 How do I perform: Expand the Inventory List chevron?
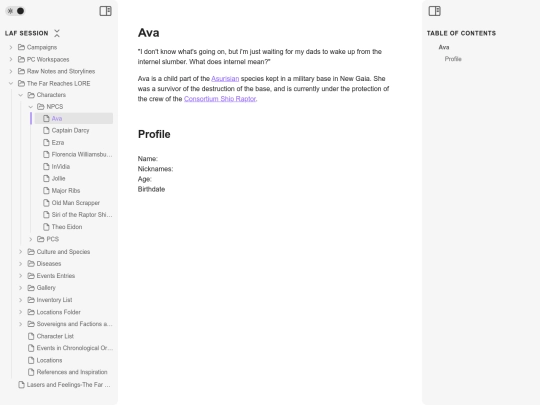click(21, 300)
